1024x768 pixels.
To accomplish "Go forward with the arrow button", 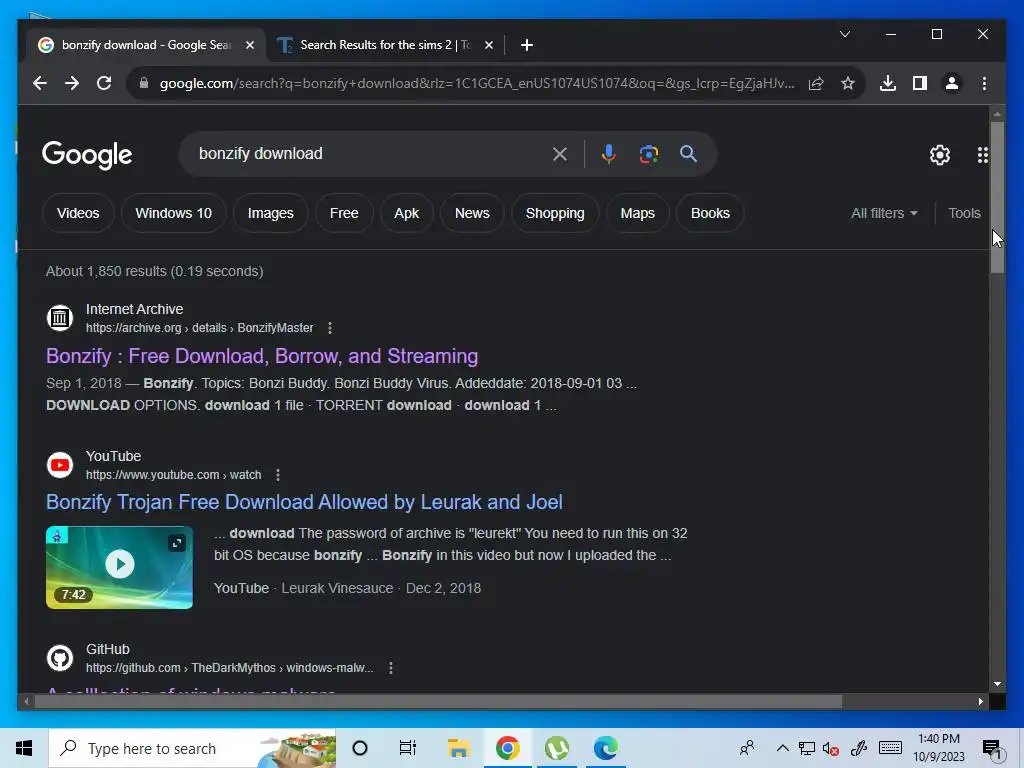I will pyautogui.click(x=72, y=83).
